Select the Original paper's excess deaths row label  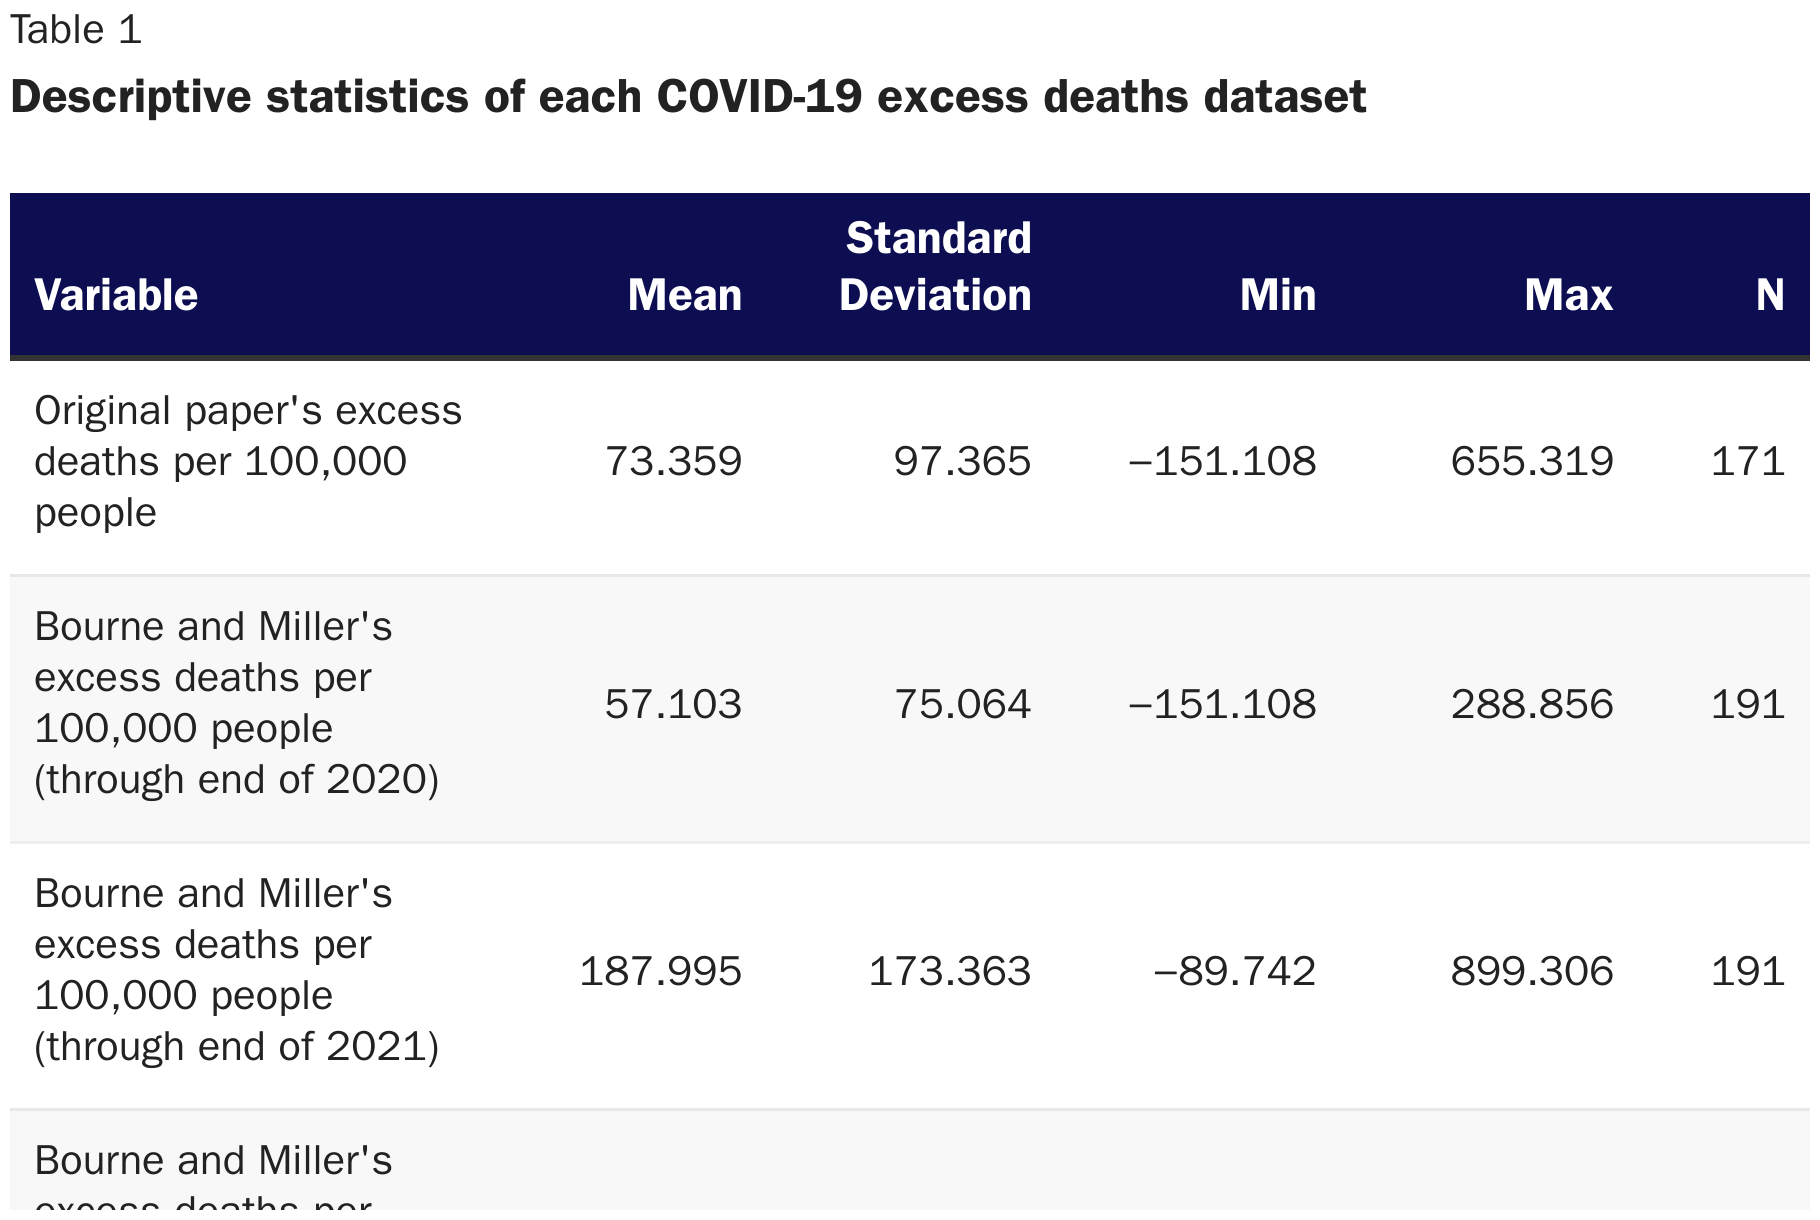[248, 461]
